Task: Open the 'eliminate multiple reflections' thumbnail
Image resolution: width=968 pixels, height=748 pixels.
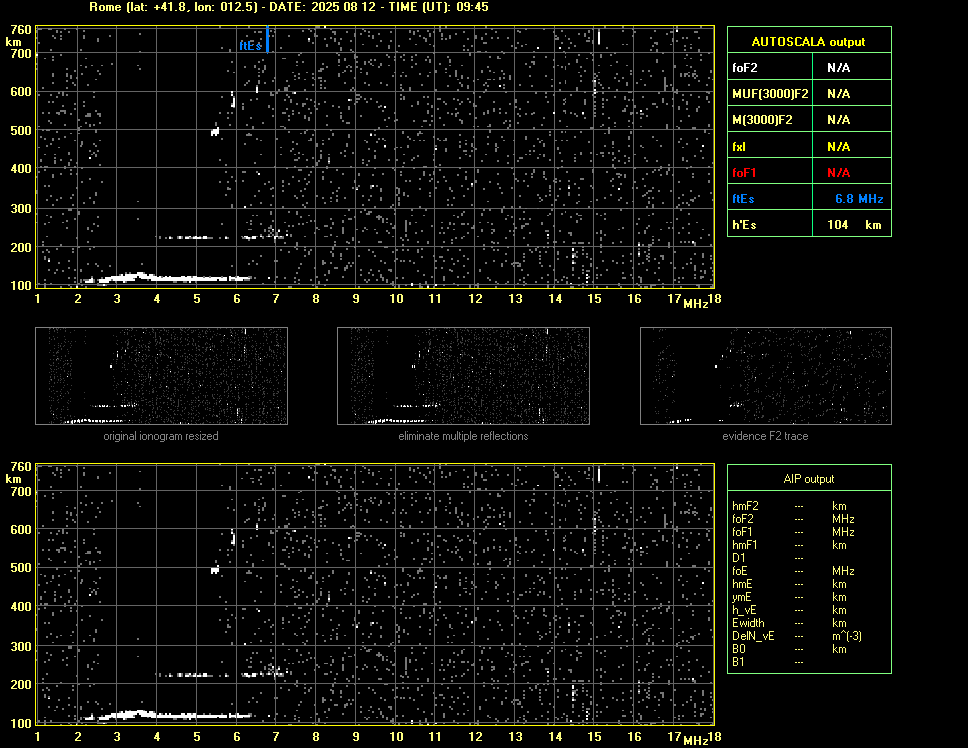Action: [463, 376]
